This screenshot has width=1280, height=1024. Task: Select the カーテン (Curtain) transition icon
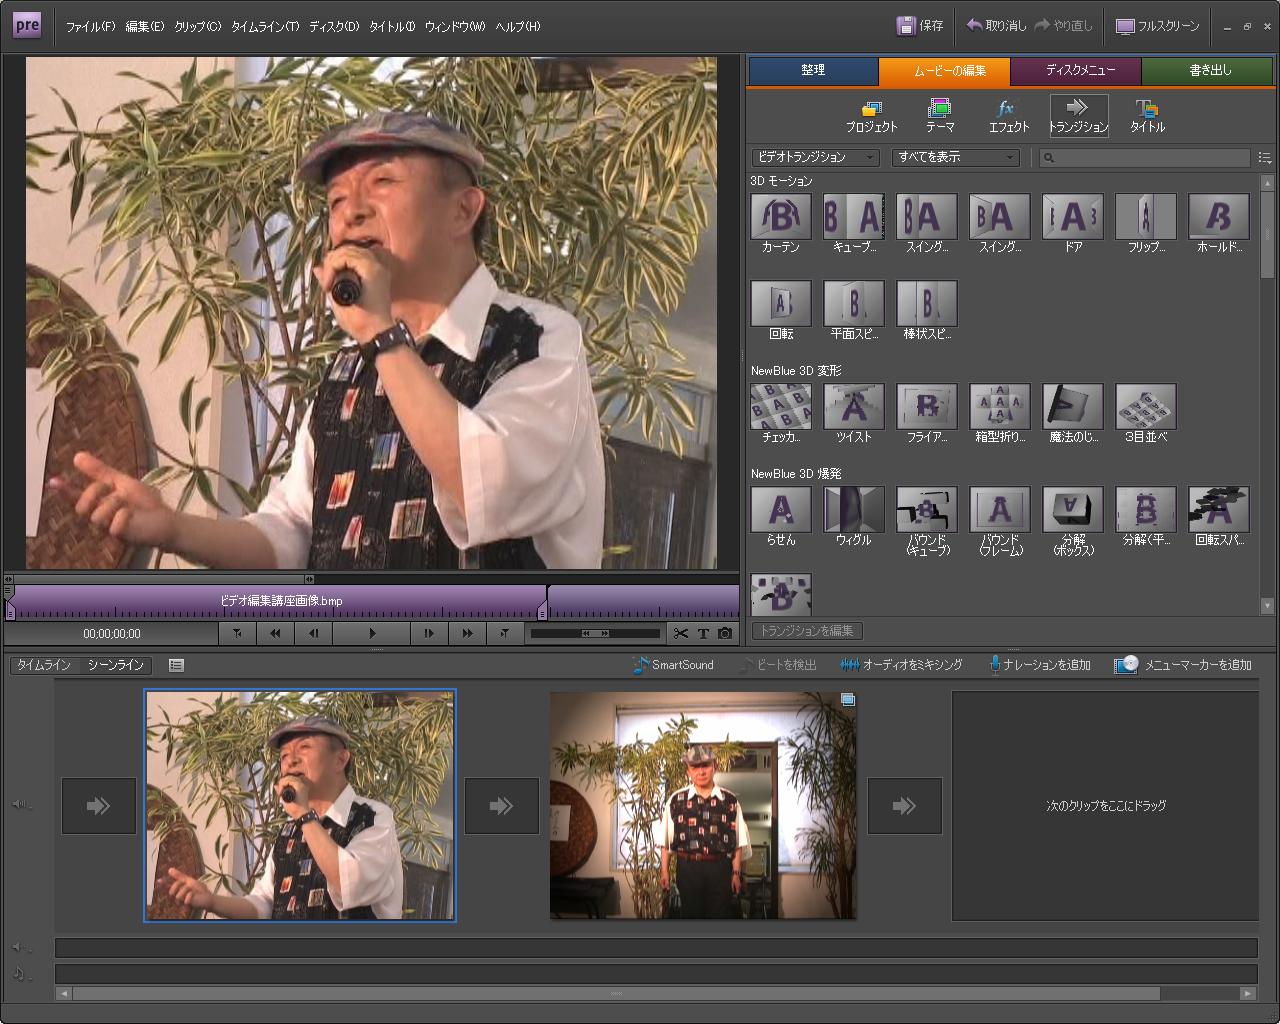780,216
